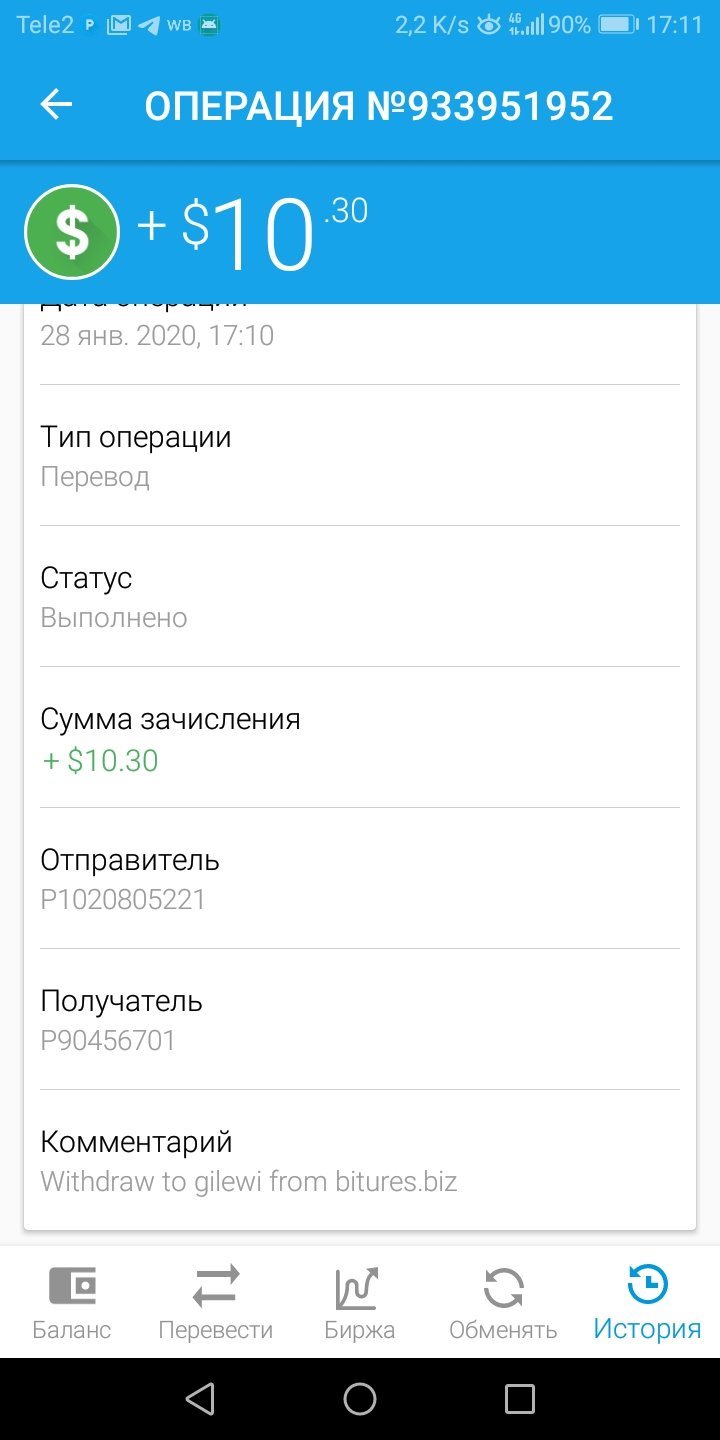Tap Android home circle button

[360, 1398]
